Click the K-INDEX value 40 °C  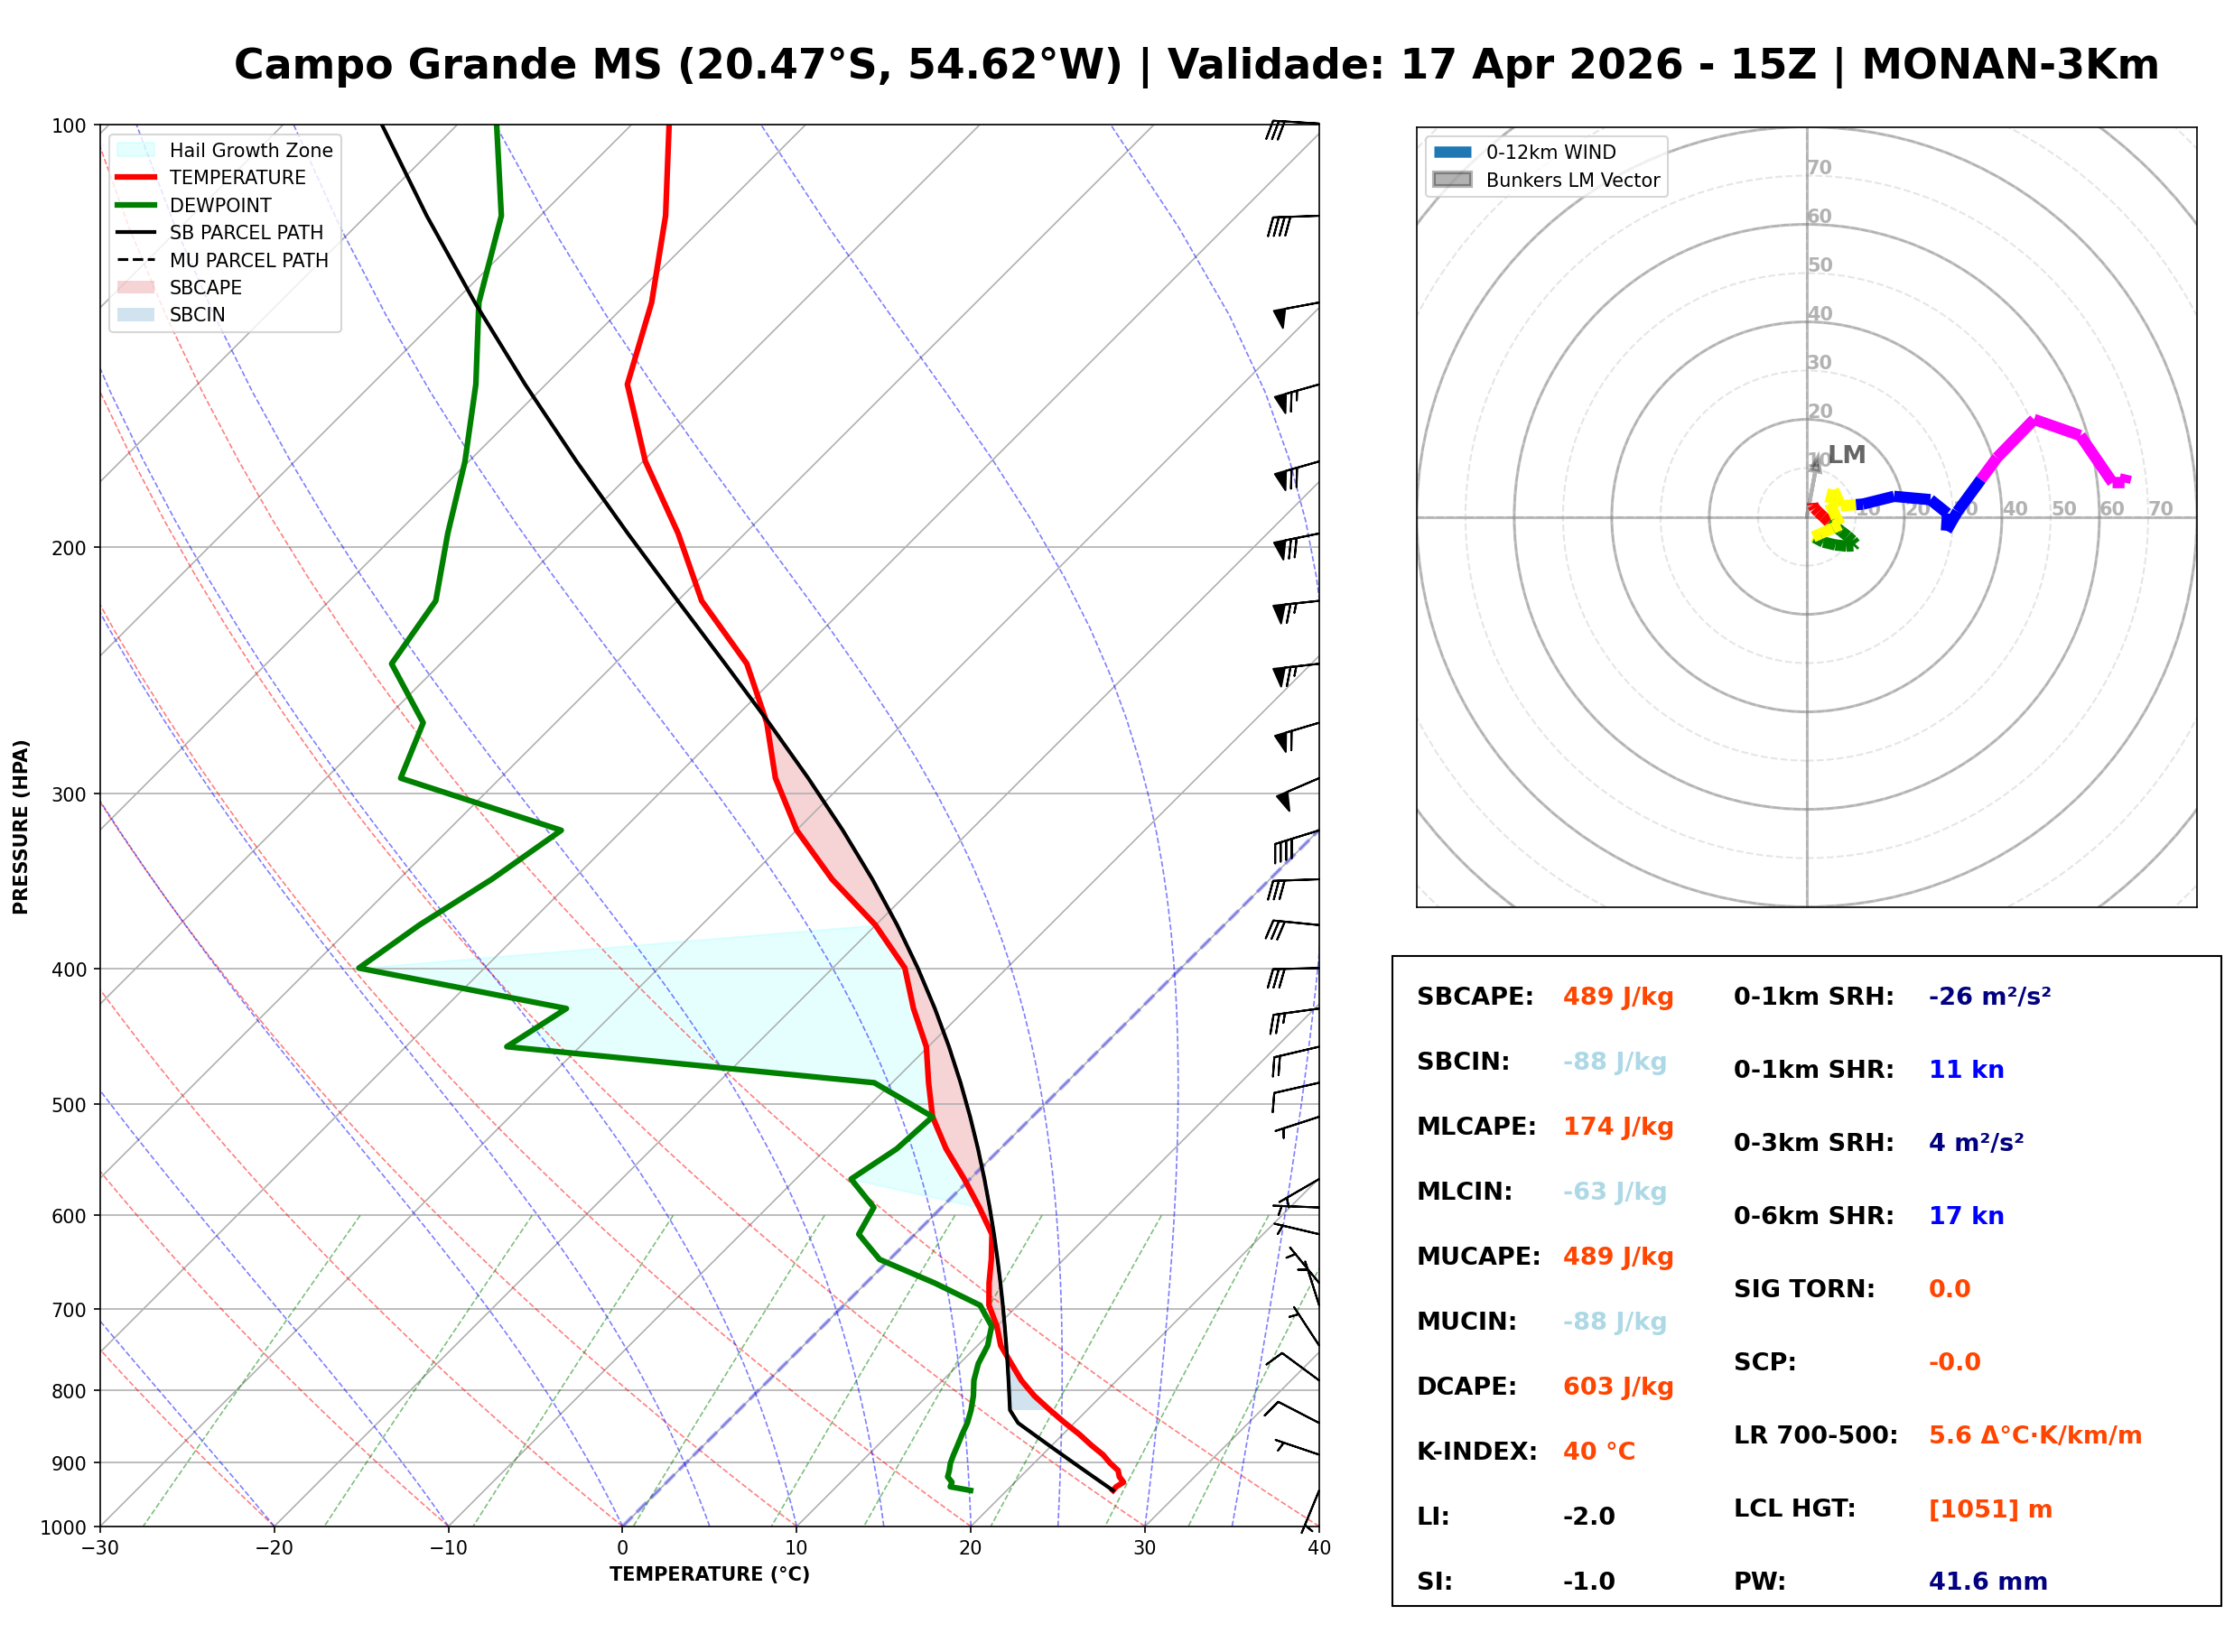click(1600, 1452)
